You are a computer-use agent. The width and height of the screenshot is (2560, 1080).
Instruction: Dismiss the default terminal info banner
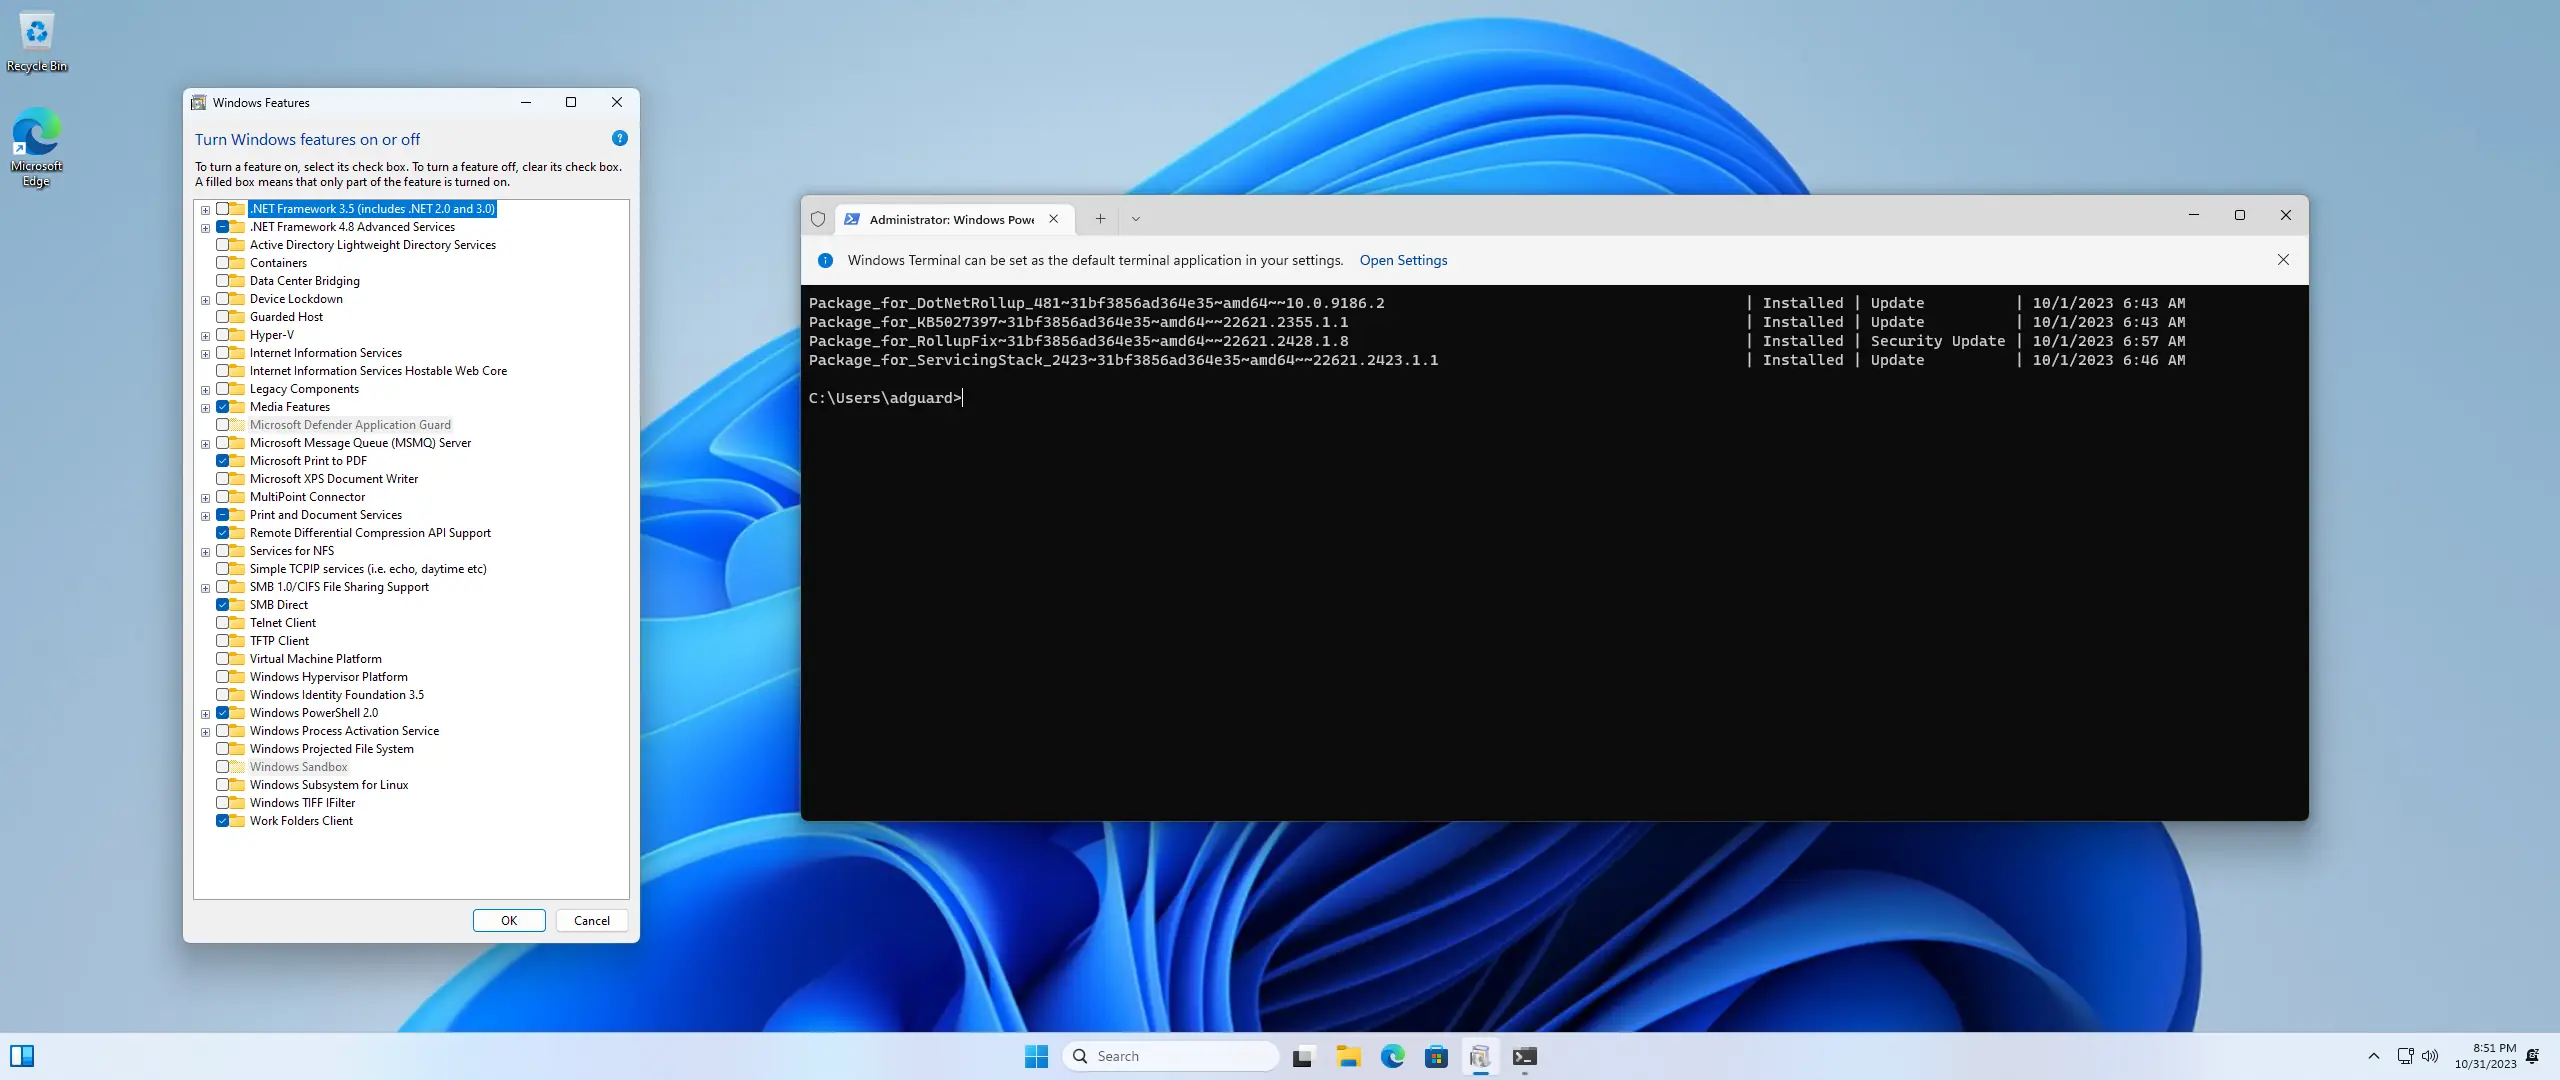click(x=2283, y=260)
